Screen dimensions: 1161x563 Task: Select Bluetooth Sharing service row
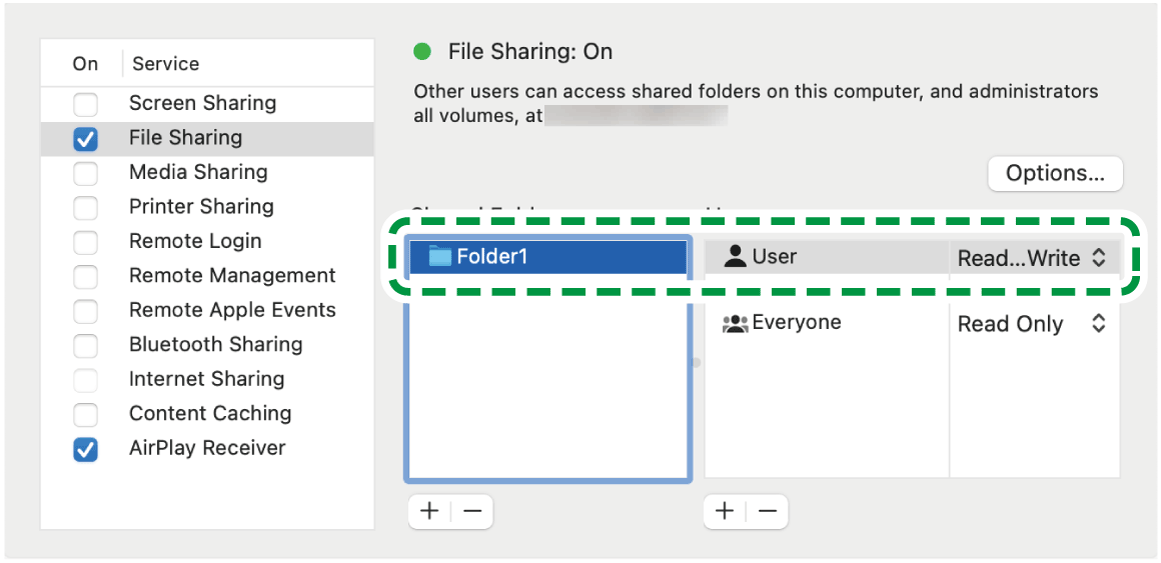tap(215, 345)
